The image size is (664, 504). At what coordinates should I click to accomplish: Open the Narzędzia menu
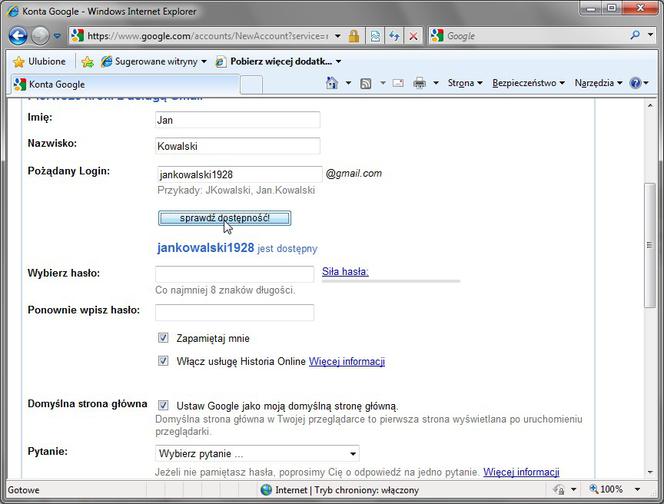pos(598,83)
